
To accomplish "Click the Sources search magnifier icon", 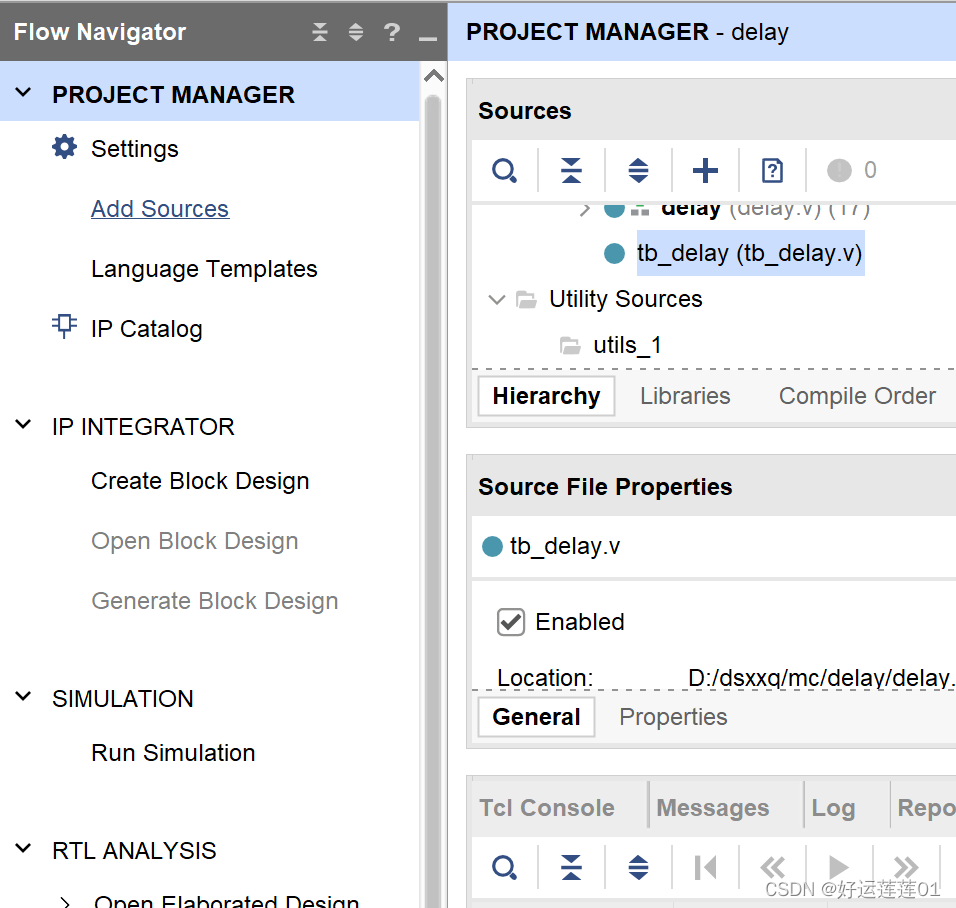I will tap(504, 171).
